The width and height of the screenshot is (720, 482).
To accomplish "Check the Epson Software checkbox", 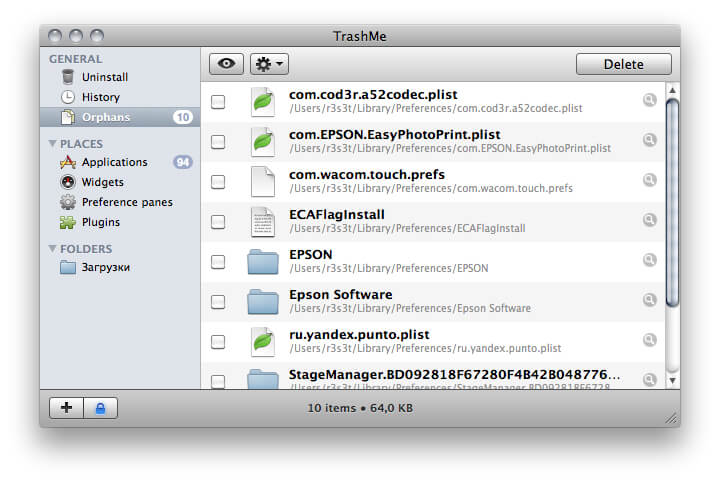I will (218, 302).
